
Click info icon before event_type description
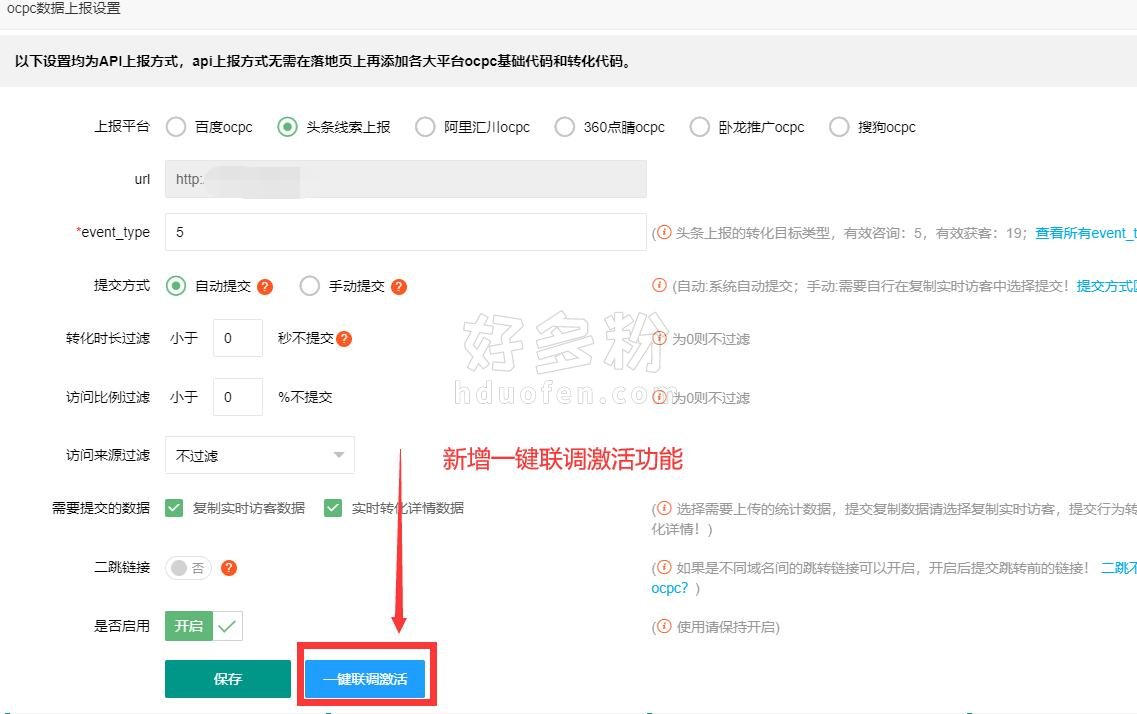(x=662, y=232)
